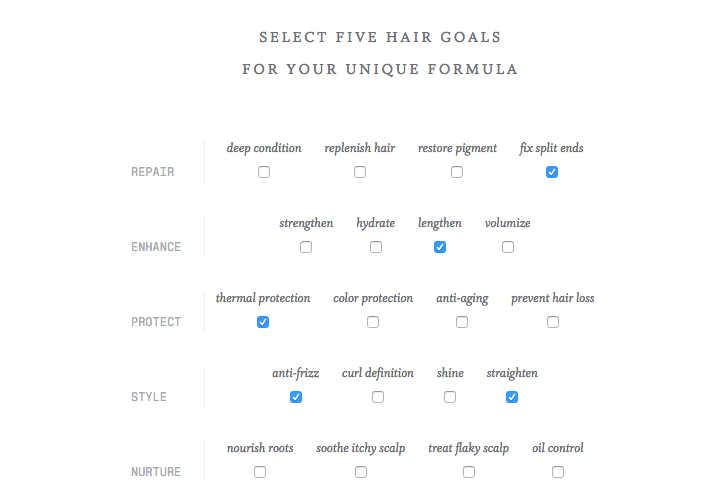The width and height of the screenshot is (723, 502).
Task: Select restore pigment checkbox
Action: (457, 172)
